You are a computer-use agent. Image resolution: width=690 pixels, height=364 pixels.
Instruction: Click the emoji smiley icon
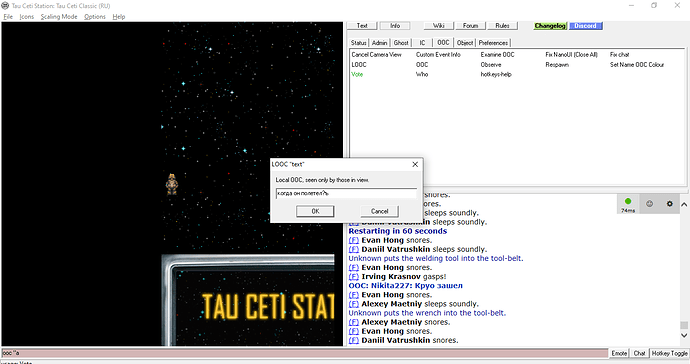tap(649, 204)
